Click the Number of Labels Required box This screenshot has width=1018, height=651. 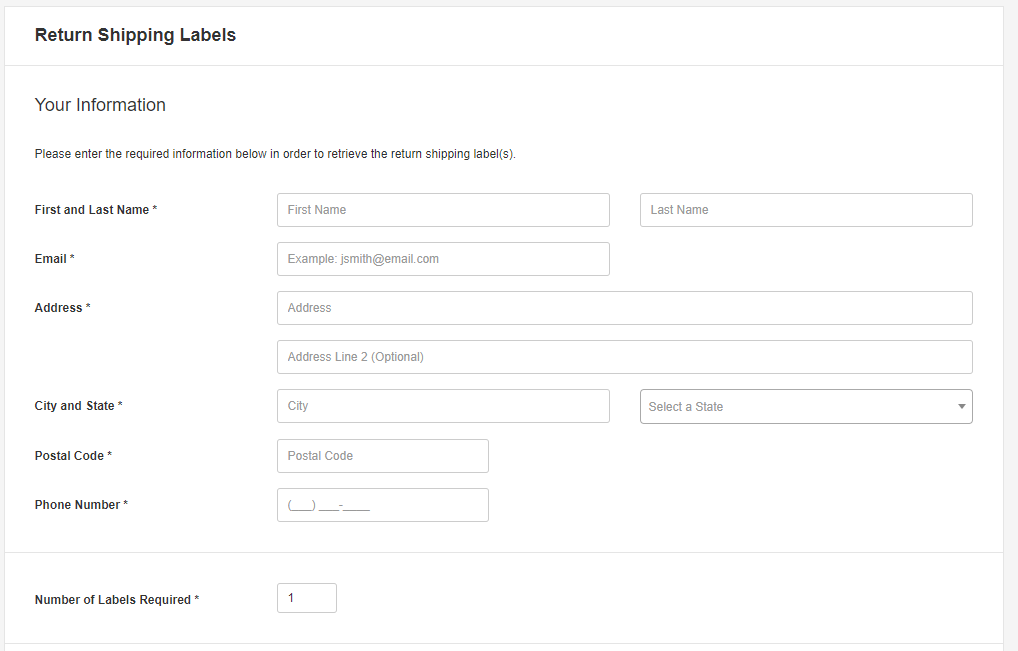coord(306,598)
